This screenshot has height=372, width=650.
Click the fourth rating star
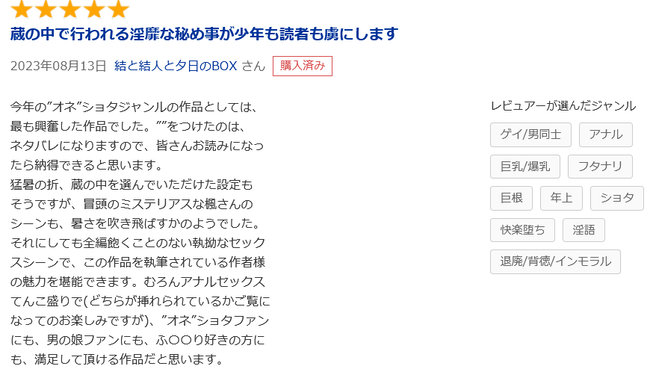point(94,9)
